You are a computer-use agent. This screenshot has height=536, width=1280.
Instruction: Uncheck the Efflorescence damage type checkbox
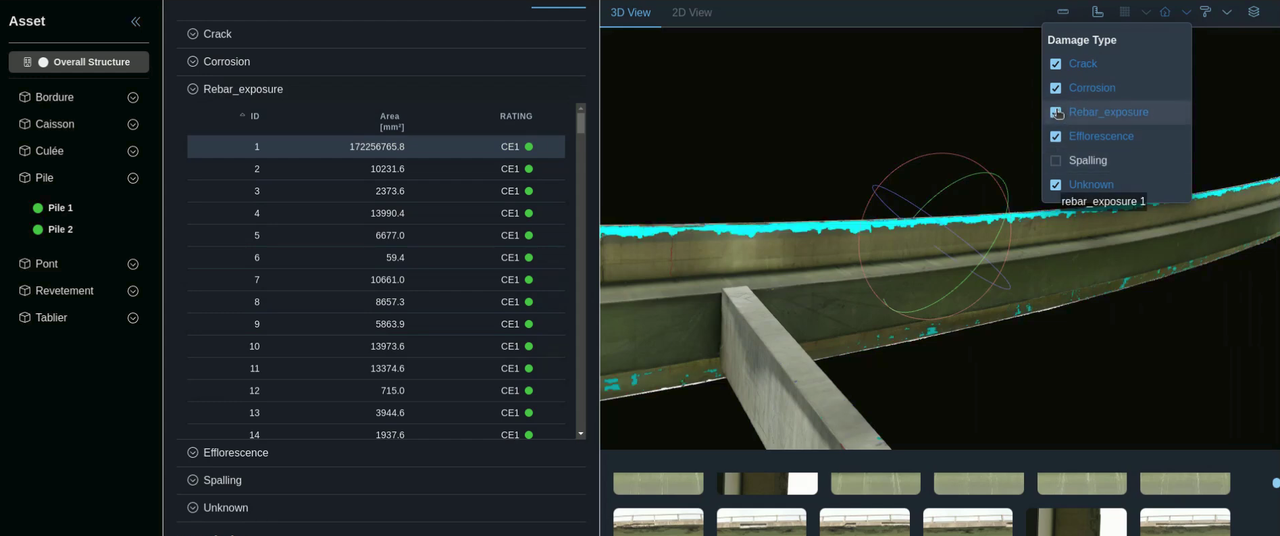pyautogui.click(x=1055, y=136)
